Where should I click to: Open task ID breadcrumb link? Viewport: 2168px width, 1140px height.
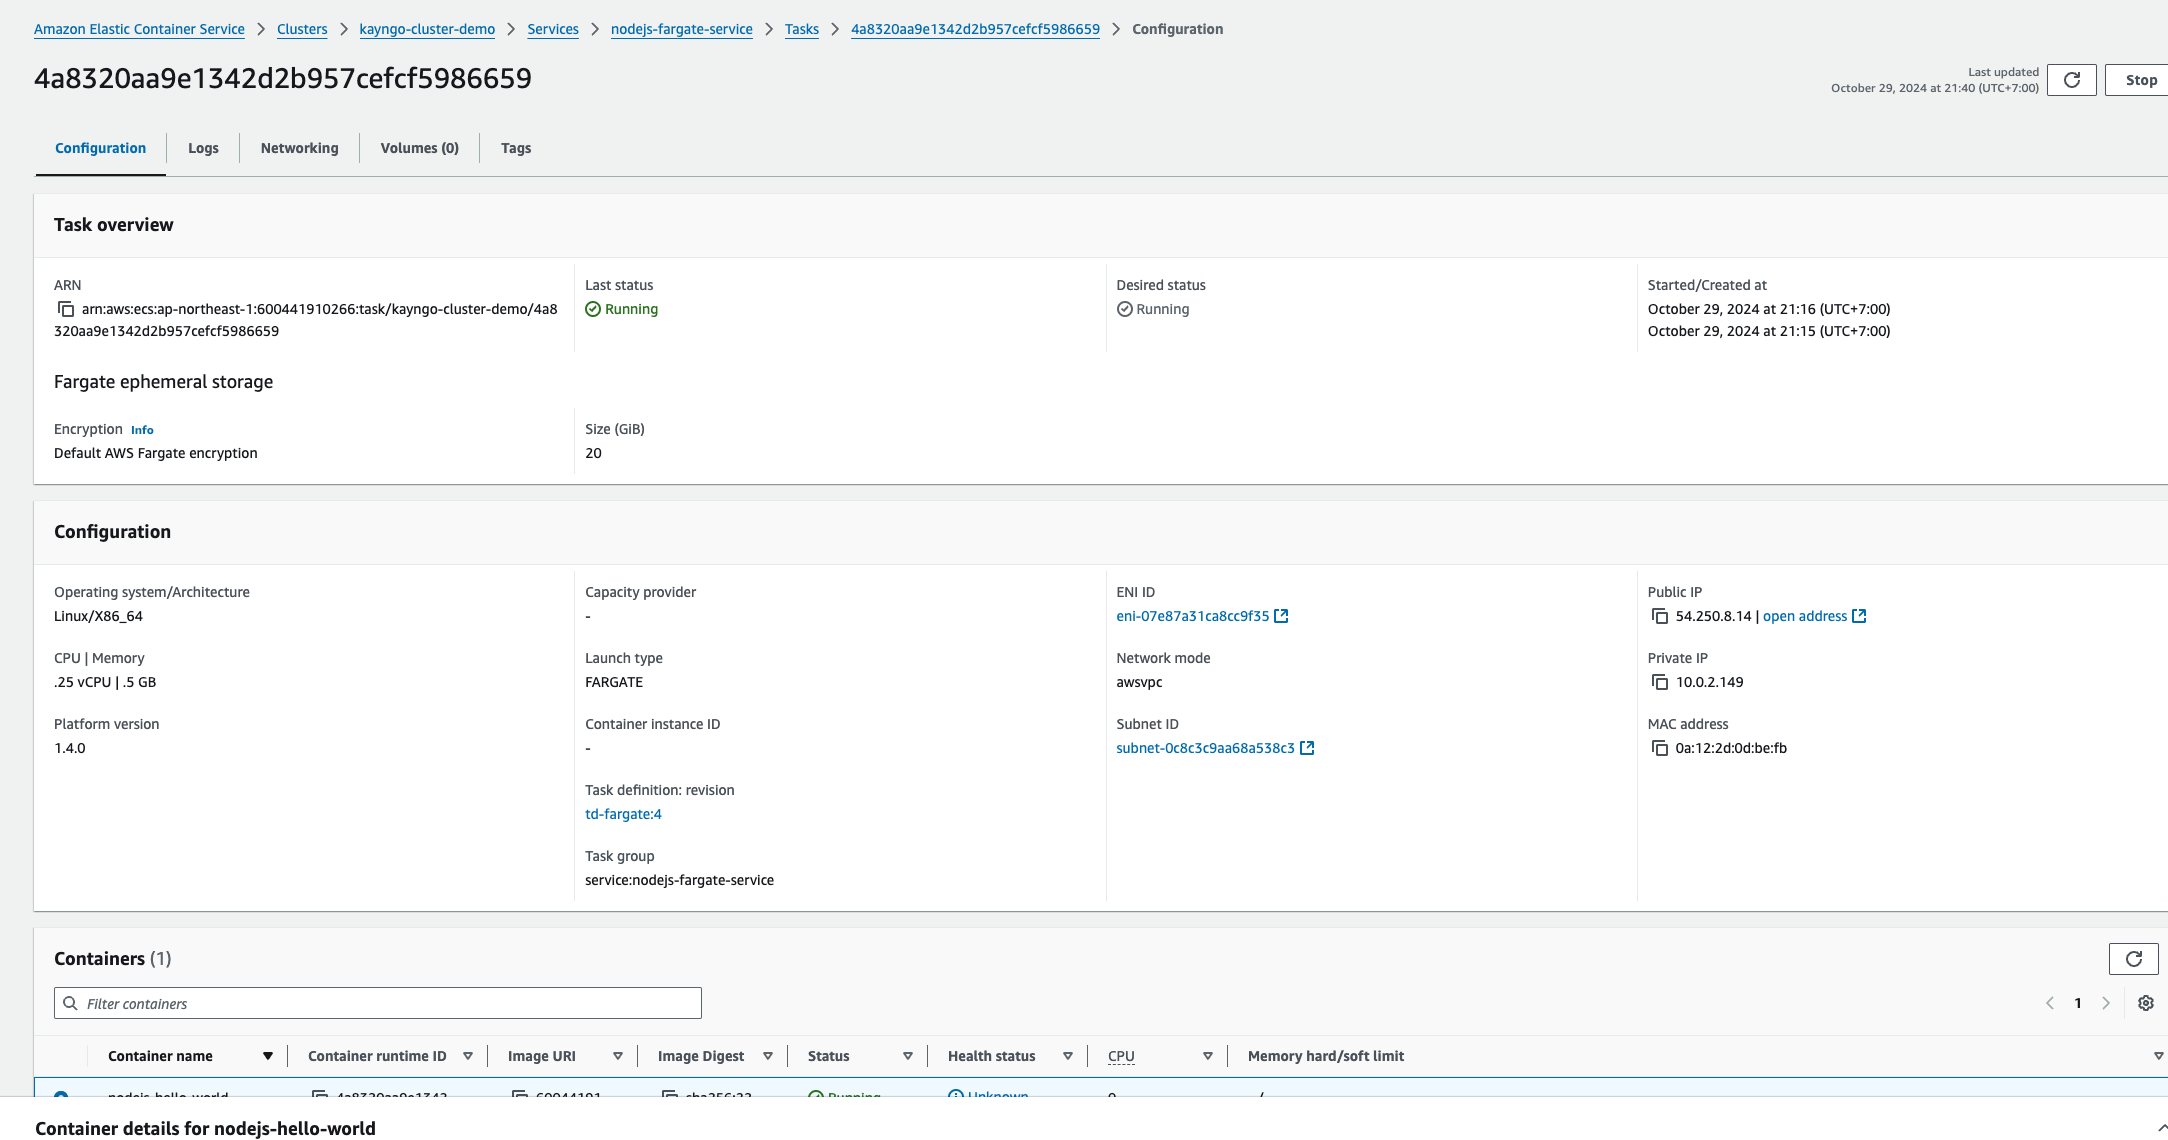[975, 29]
